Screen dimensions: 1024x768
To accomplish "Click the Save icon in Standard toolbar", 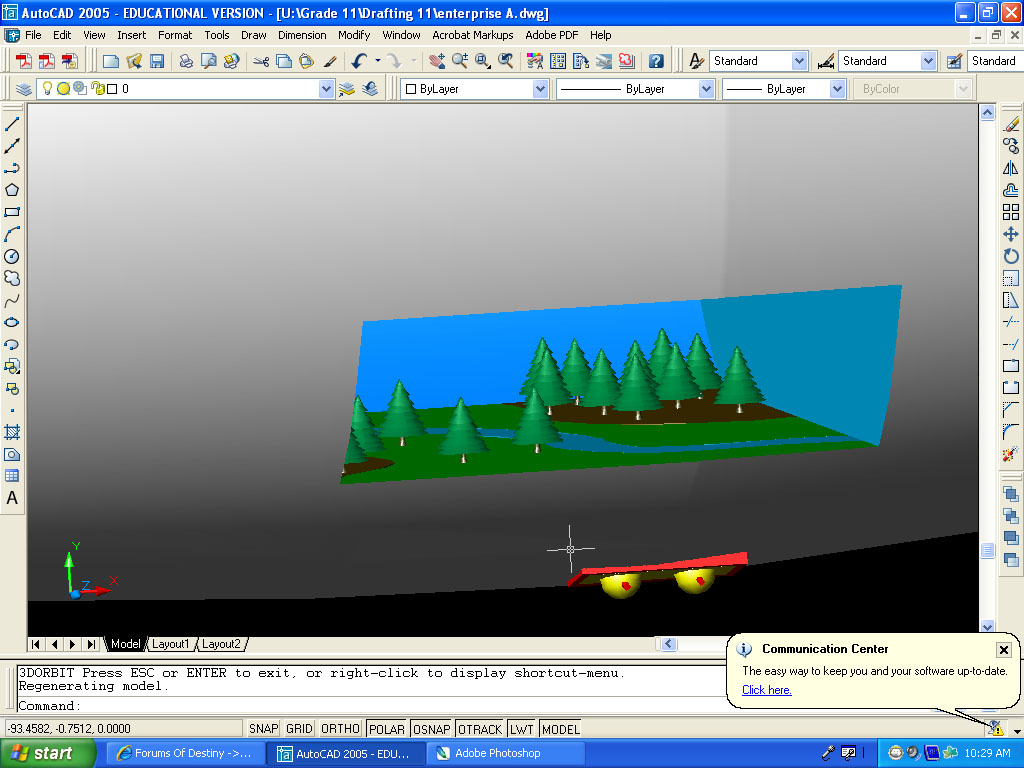I will (157, 61).
